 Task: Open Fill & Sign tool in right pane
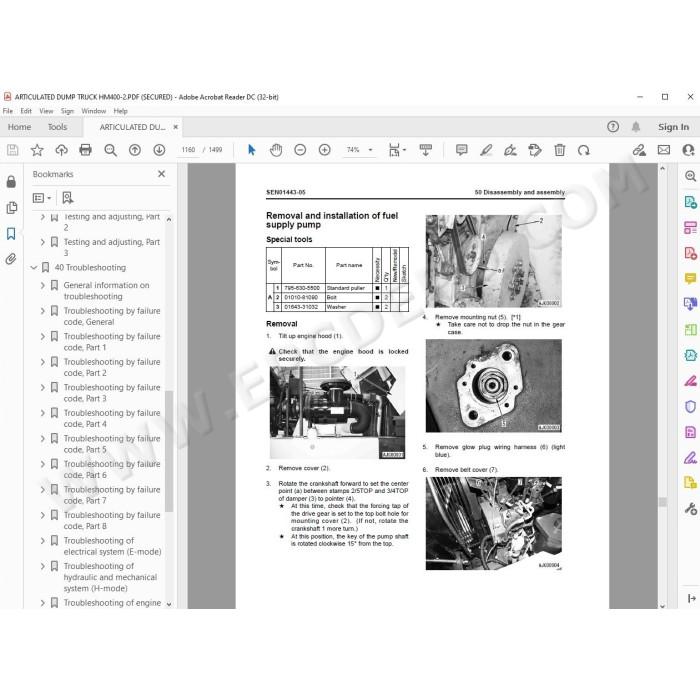click(690, 458)
